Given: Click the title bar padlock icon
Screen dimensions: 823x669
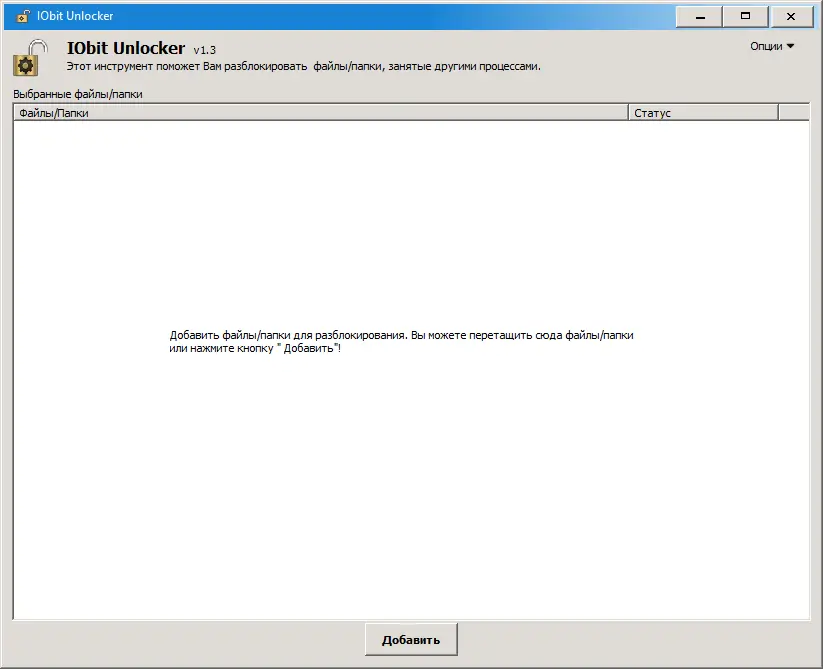Looking at the screenshot, I should 23,16.
